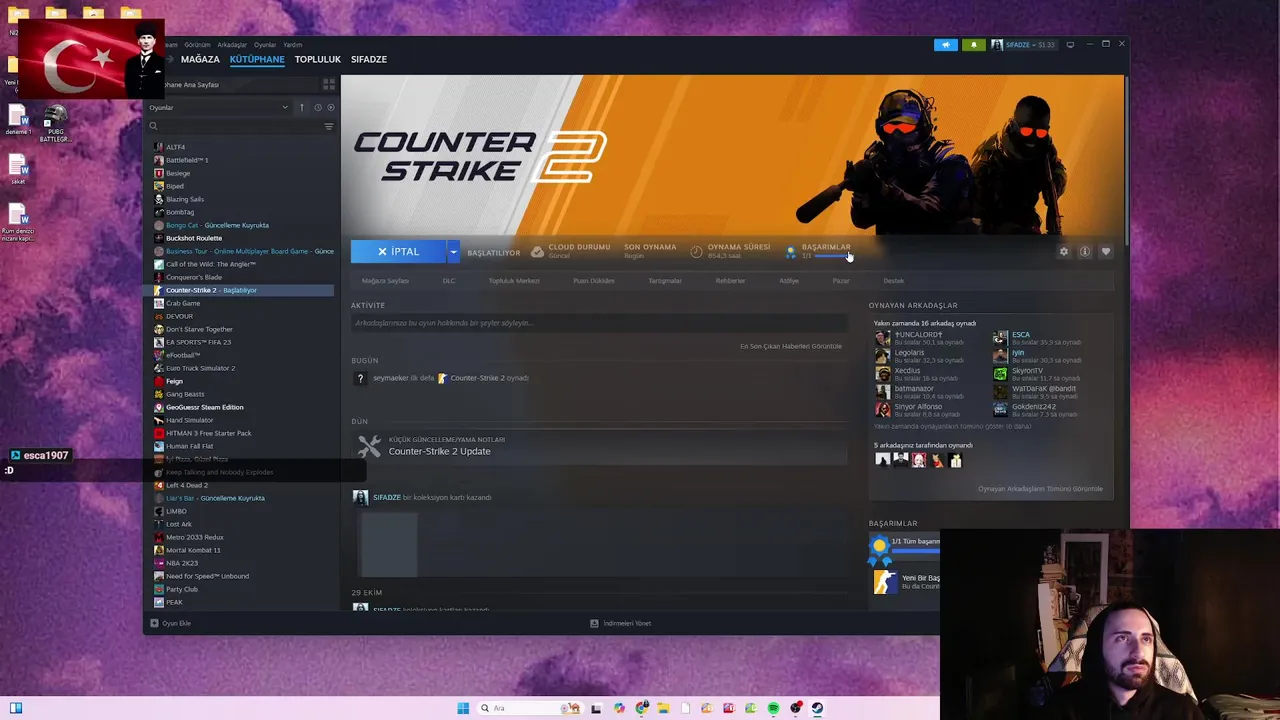The width and height of the screenshot is (1280, 720).
Task: Switch to the KÜTÜPHANE tab
Action: tap(257, 59)
